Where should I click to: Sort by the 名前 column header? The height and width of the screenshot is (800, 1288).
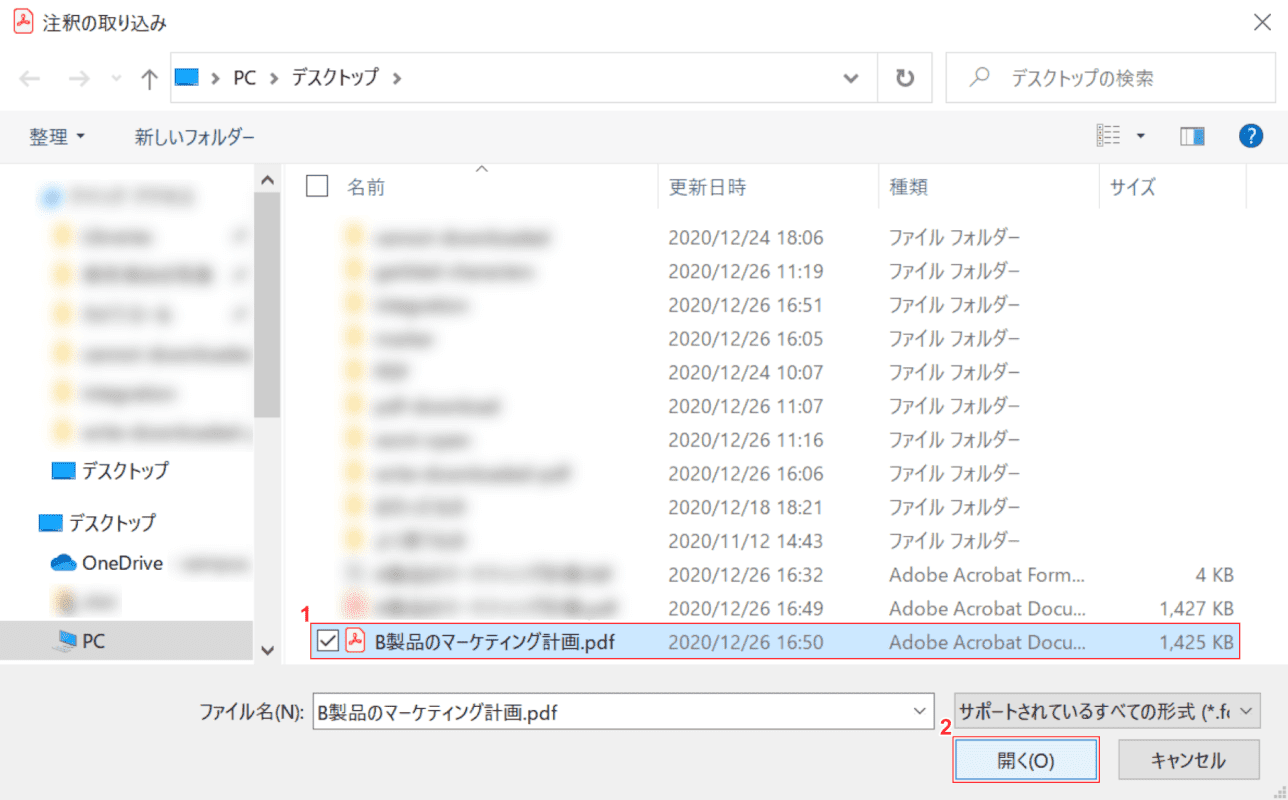point(366,187)
